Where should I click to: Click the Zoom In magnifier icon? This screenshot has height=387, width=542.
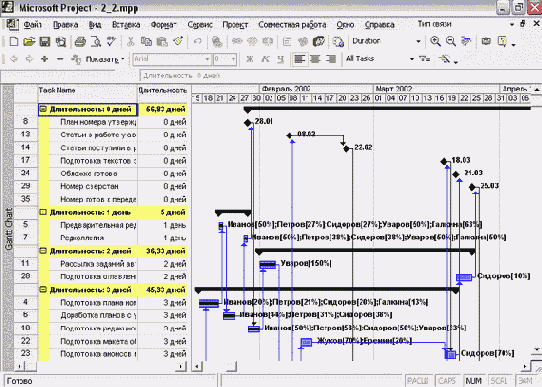tap(435, 41)
